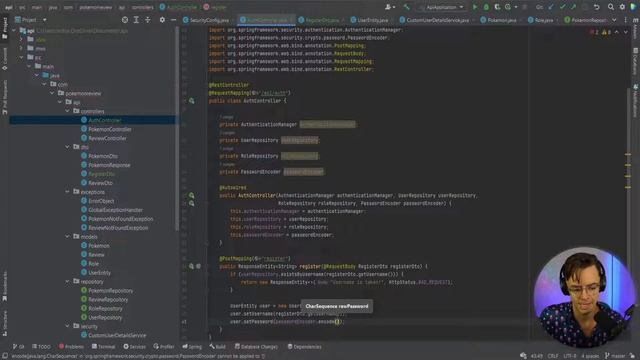Open the Database Changes tool window
This screenshot has width=640, height=360.
point(256,347)
